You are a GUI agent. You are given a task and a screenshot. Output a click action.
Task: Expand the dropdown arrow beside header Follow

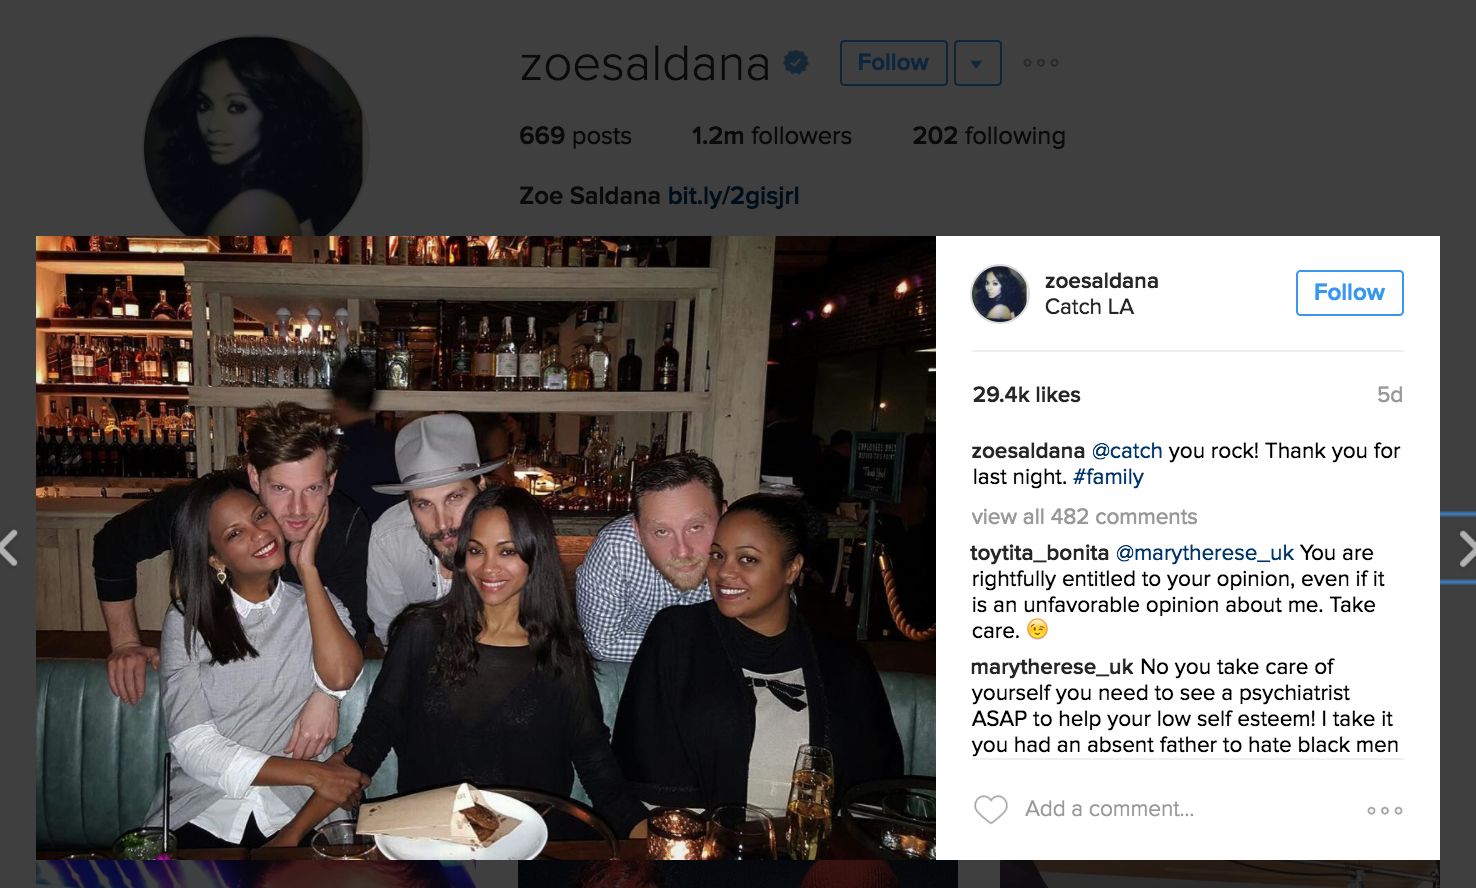[x=977, y=63]
